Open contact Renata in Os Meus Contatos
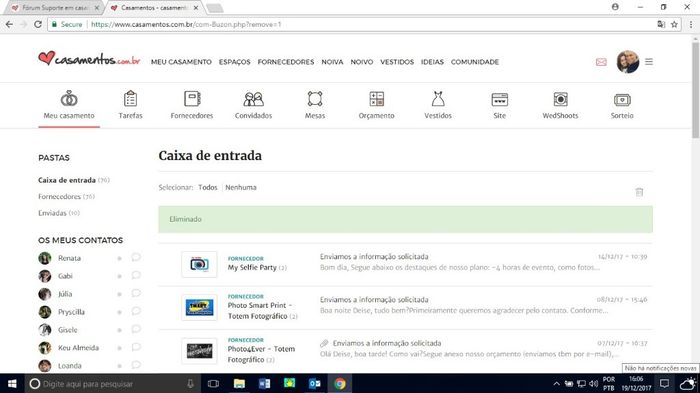Image resolution: width=700 pixels, height=393 pixels. [x=69, y=258]
